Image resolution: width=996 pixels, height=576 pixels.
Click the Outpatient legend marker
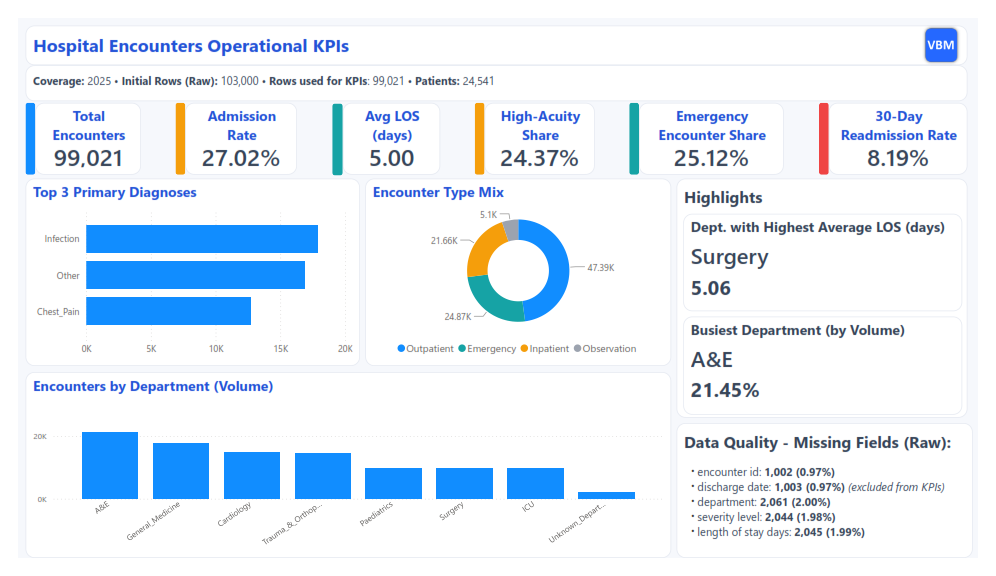tap(401, 349)
